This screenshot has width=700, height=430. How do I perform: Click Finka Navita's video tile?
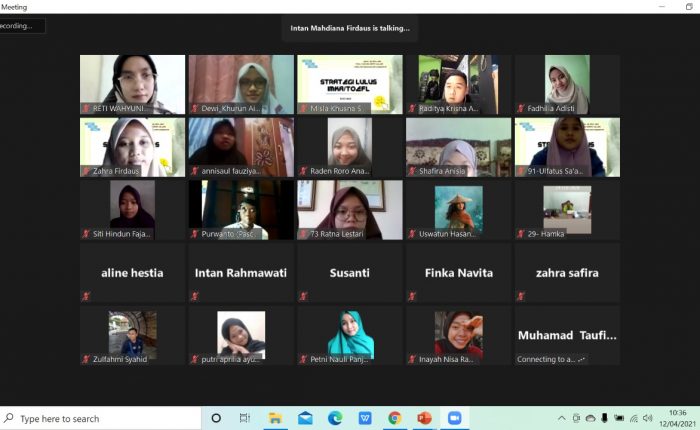458,272
